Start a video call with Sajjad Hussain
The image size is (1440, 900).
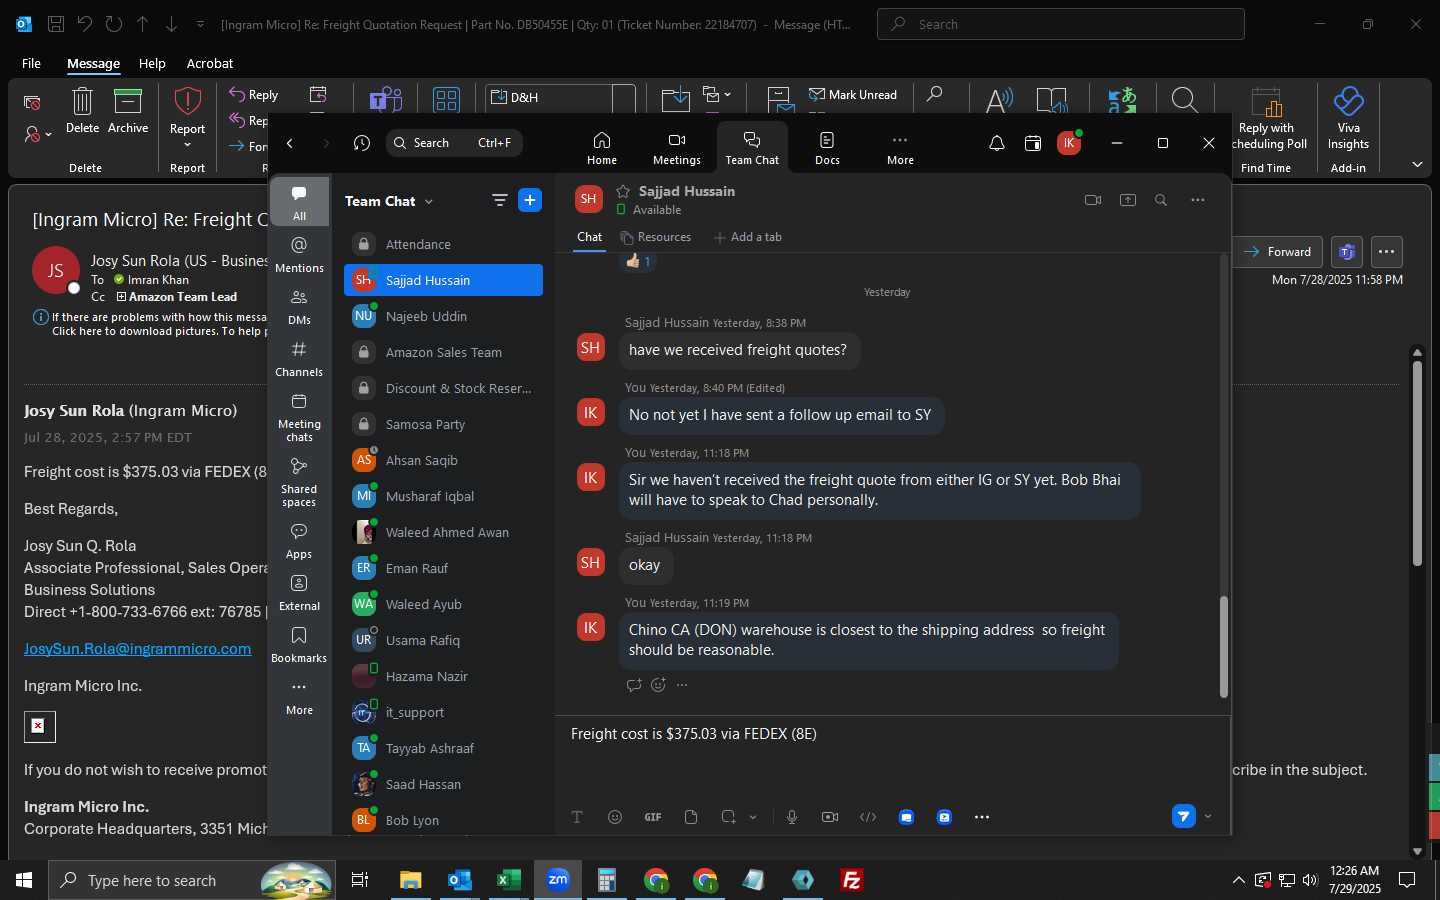[x=1093, y=200]
